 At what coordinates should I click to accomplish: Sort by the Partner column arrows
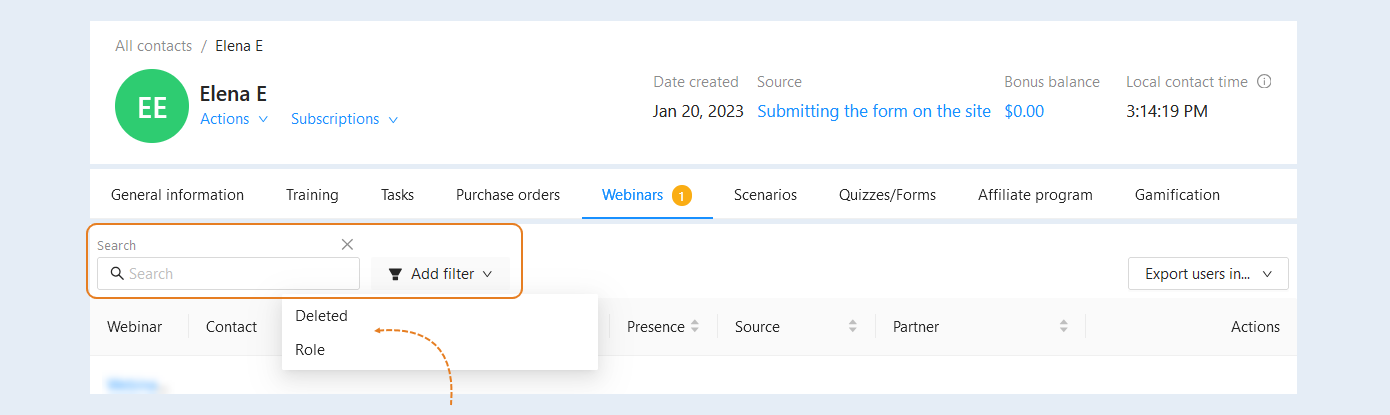point(1062,326)
